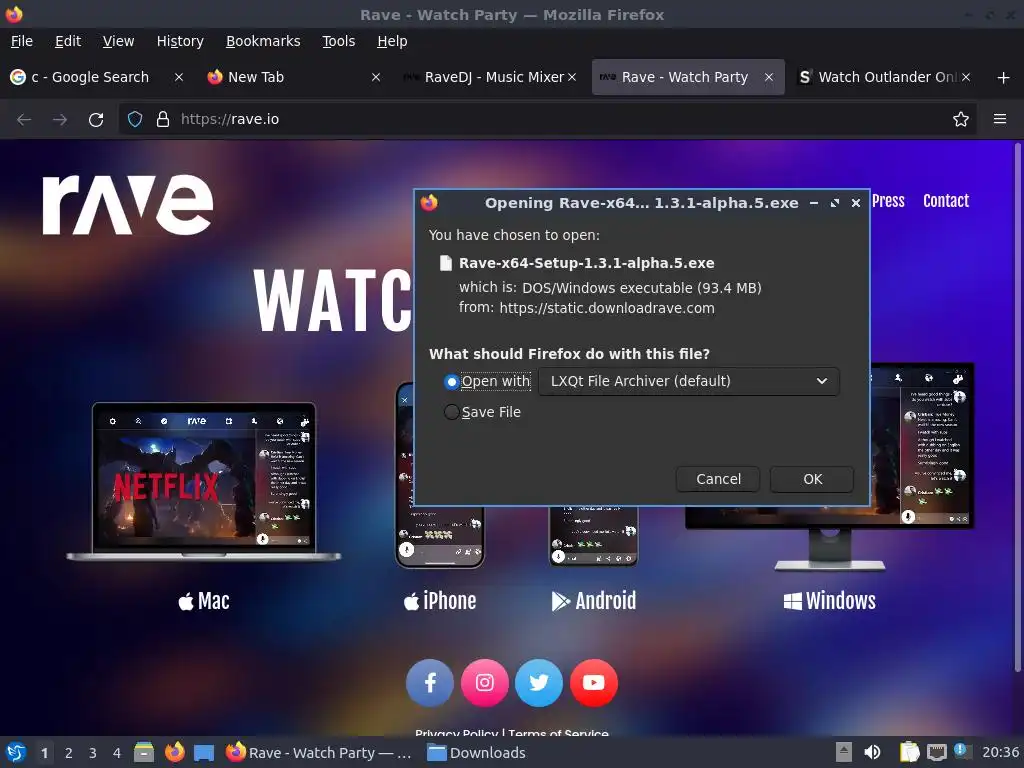
Task: Download Rave for Mac
Action: 204,601
